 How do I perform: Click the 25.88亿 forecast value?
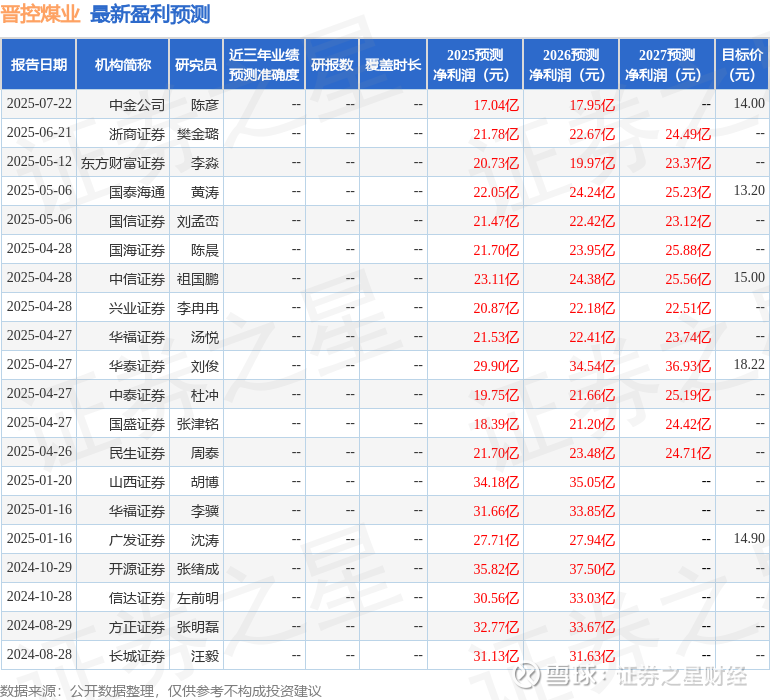point(688,250)
